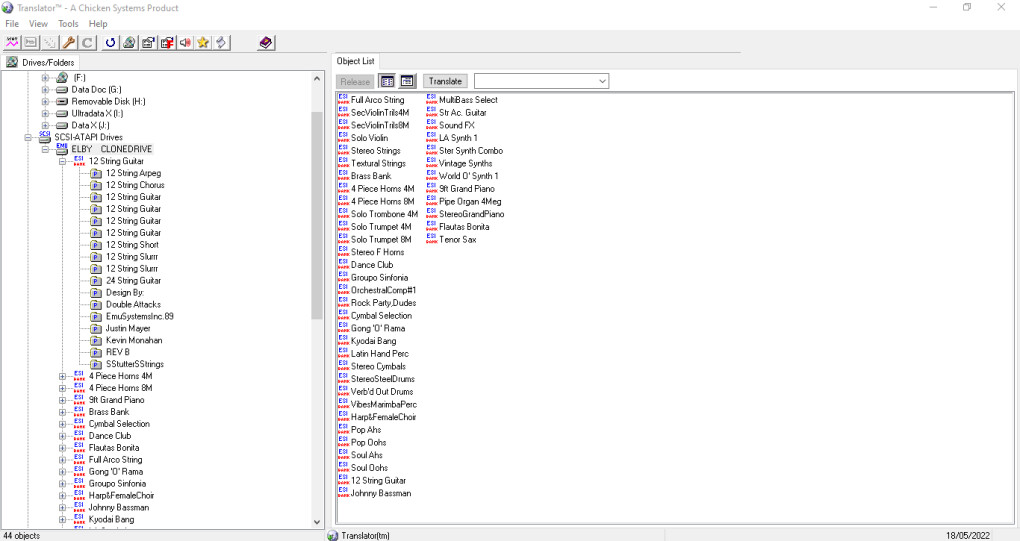Open the View menu
The image size is (1020, 541).
(x=38, y=24)
